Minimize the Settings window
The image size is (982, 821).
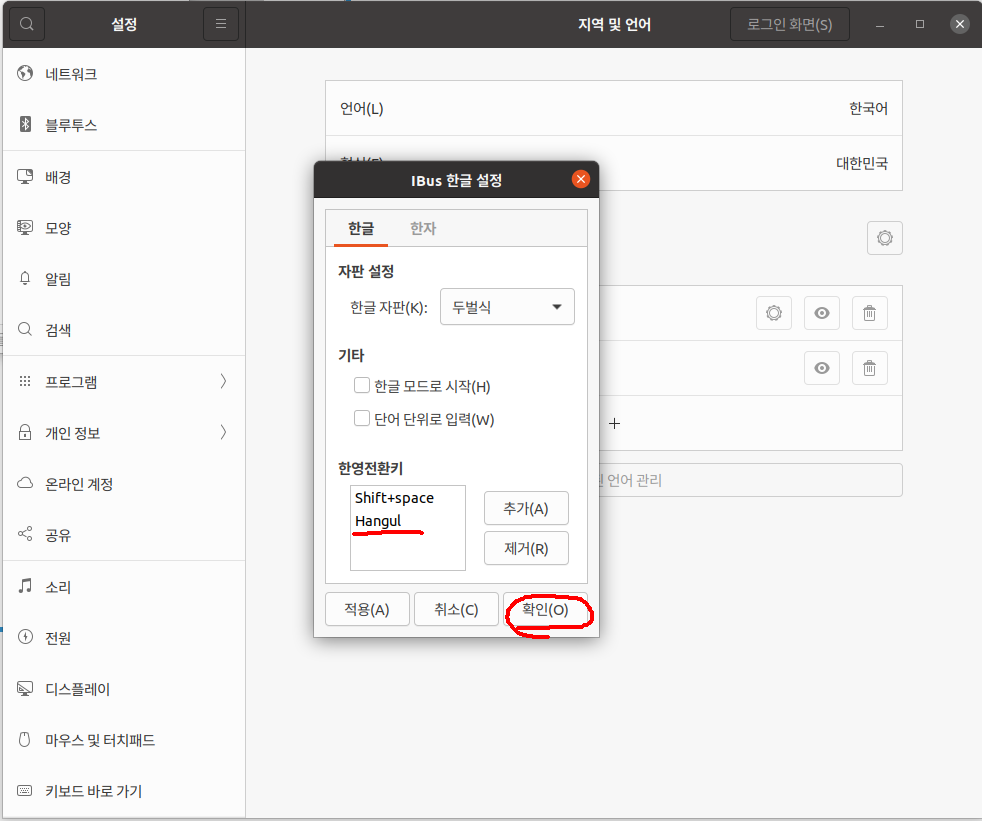click(x=880, y=24)
